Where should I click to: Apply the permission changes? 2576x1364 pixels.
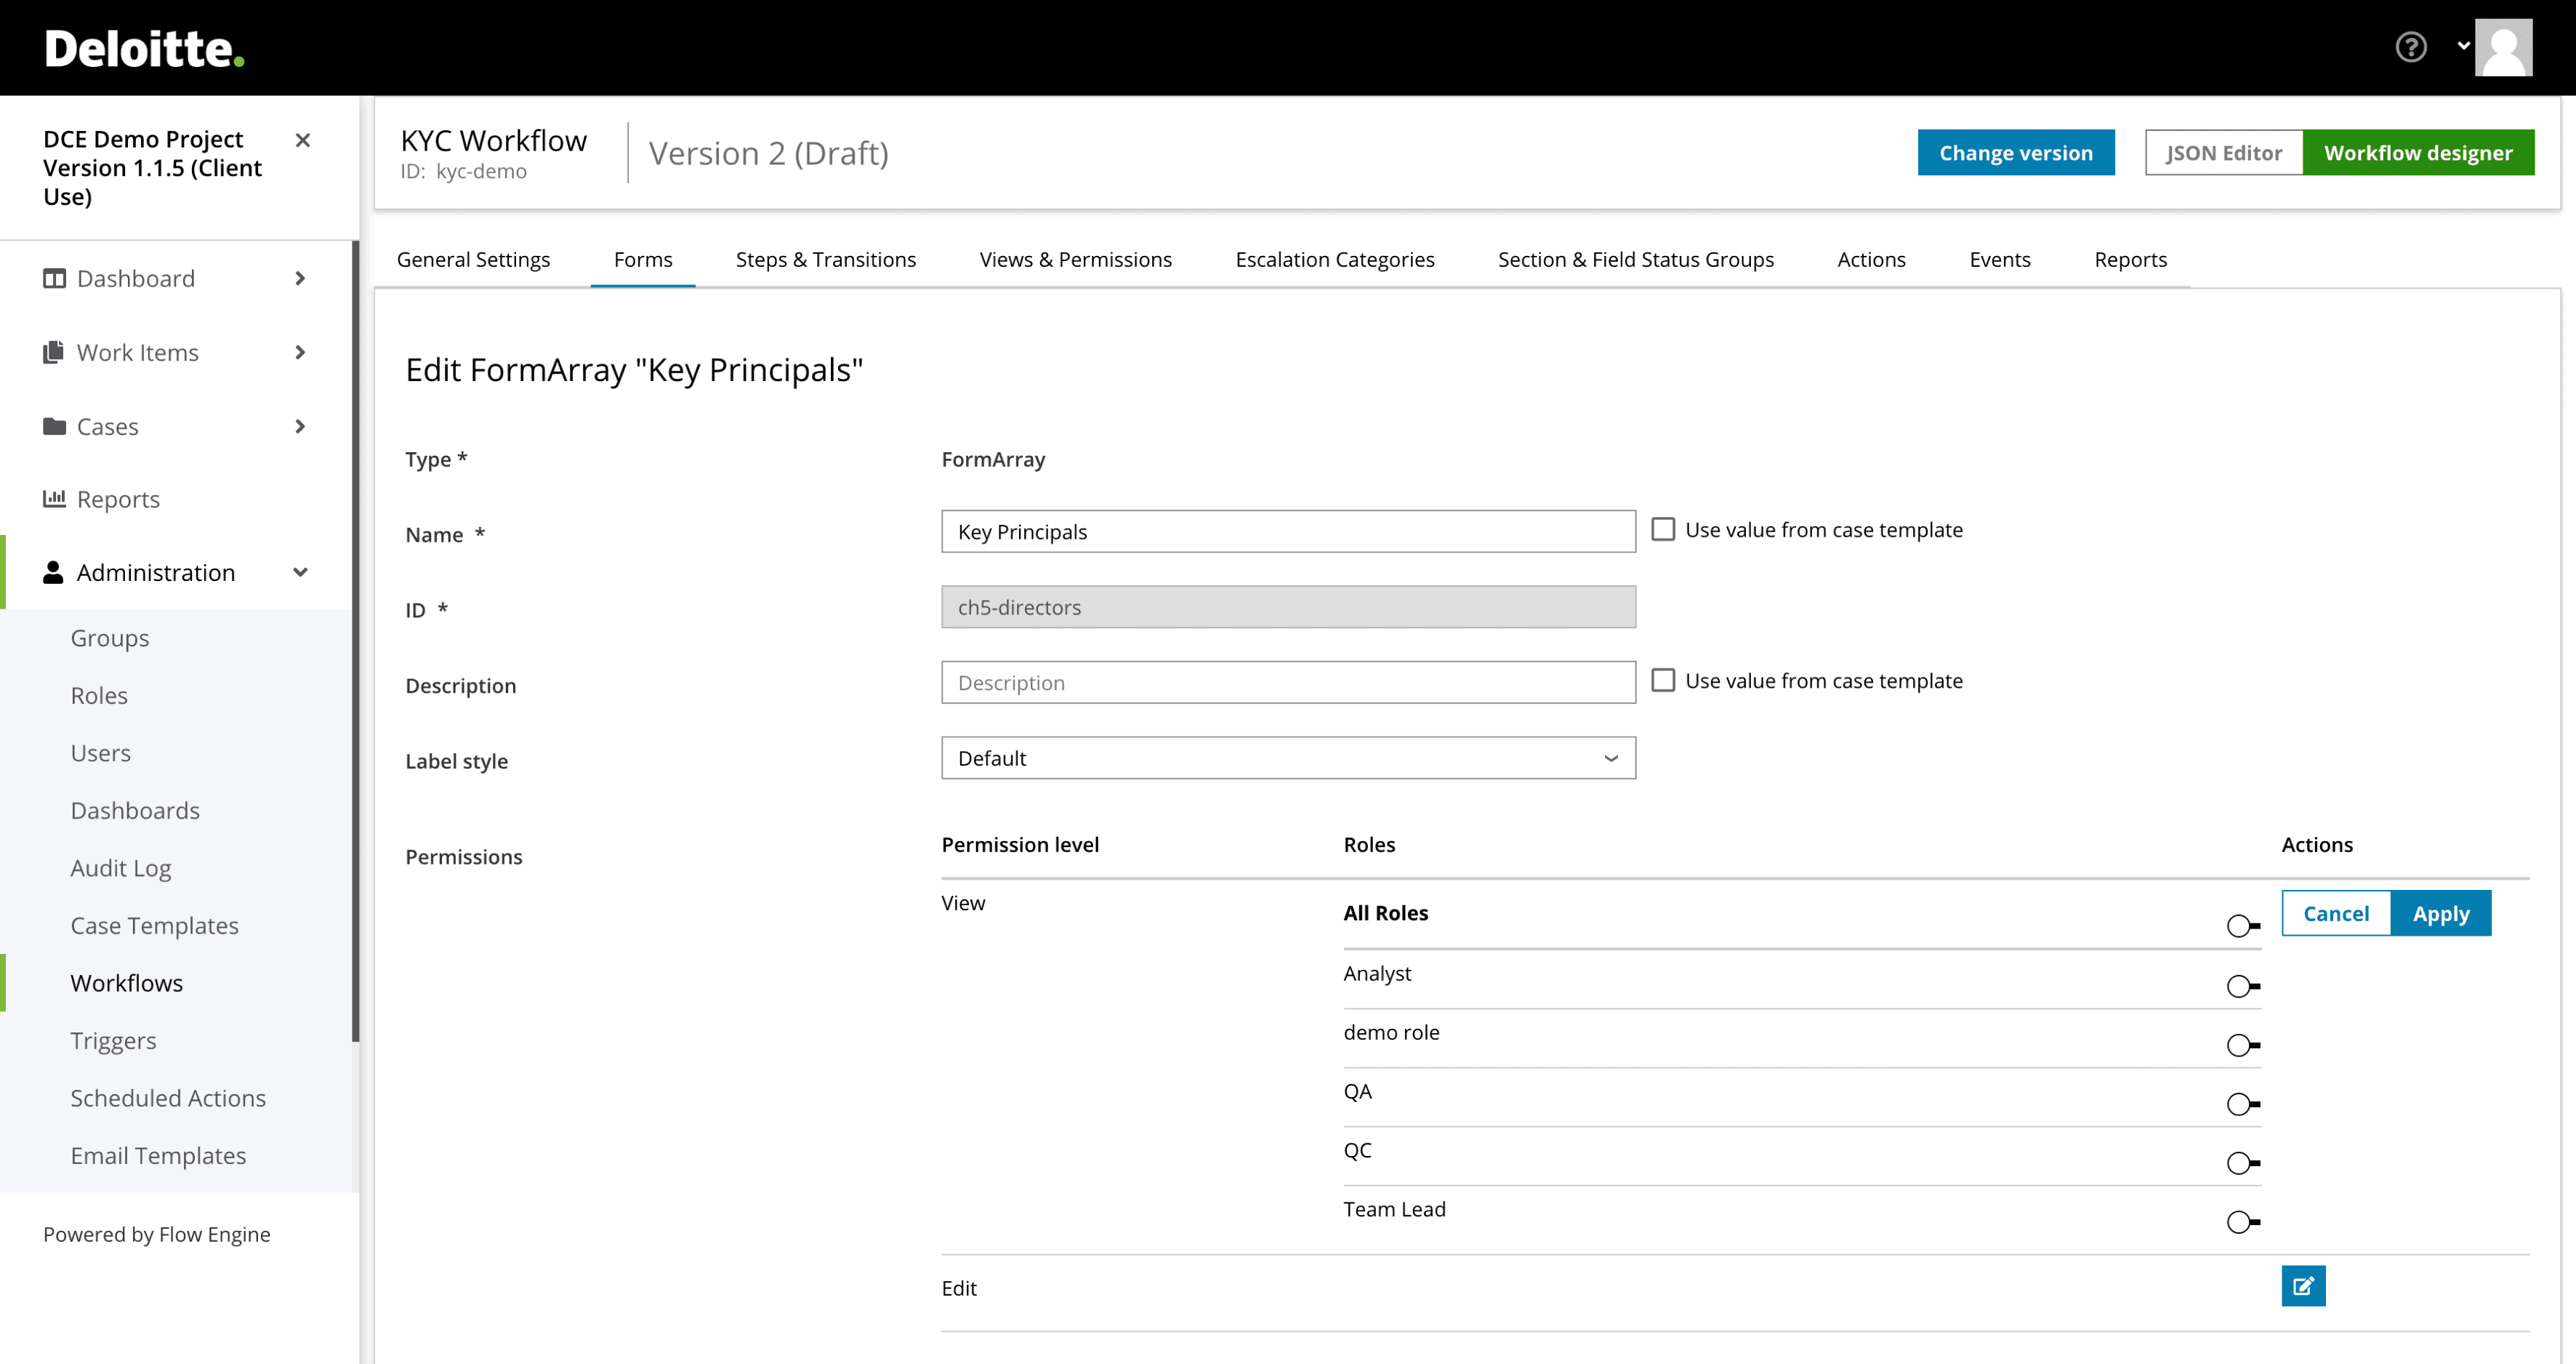pos(2440,913)
